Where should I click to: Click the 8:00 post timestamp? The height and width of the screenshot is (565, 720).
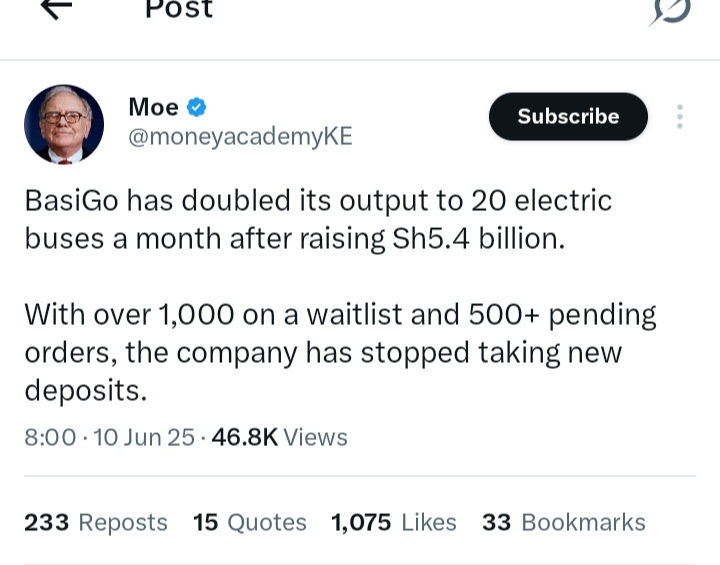tap(50, 437)
